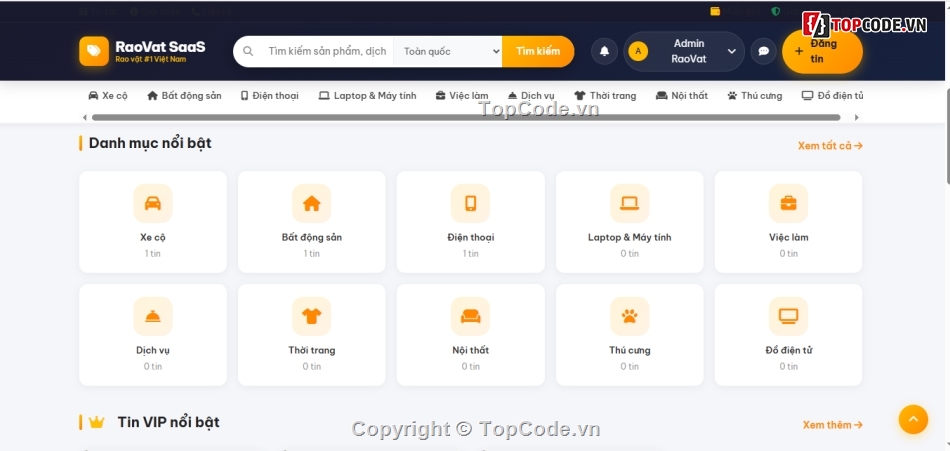The height and width of the screenshot is (451, 950).
Task: Click the orange Tìm kiếm search button
Action: (x=538, y=52)
